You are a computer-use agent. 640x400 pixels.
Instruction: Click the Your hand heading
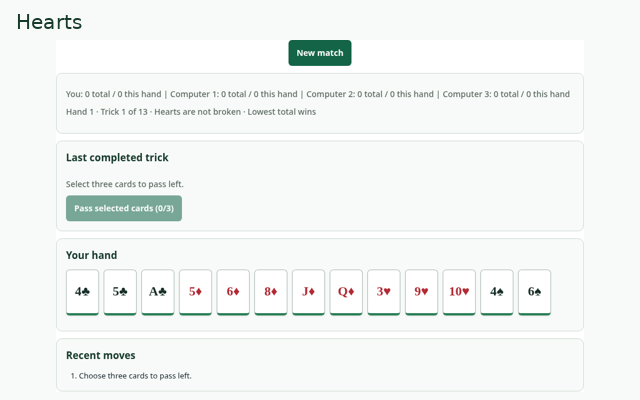point(91,255)
